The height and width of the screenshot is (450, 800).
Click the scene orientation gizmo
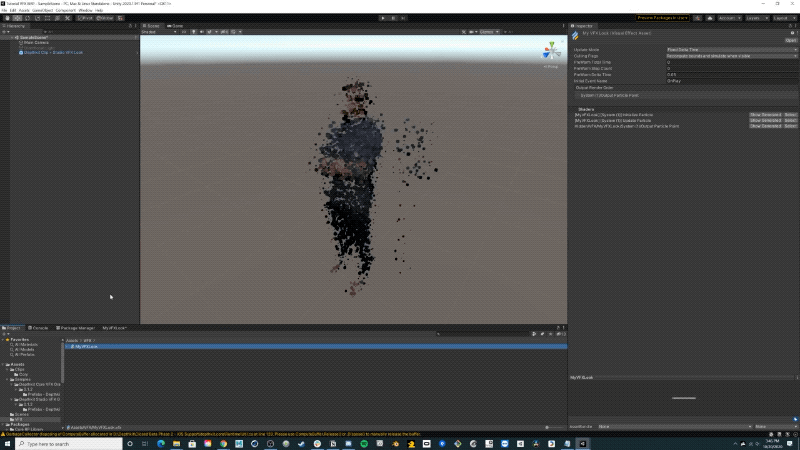click(x=551, y=51)
